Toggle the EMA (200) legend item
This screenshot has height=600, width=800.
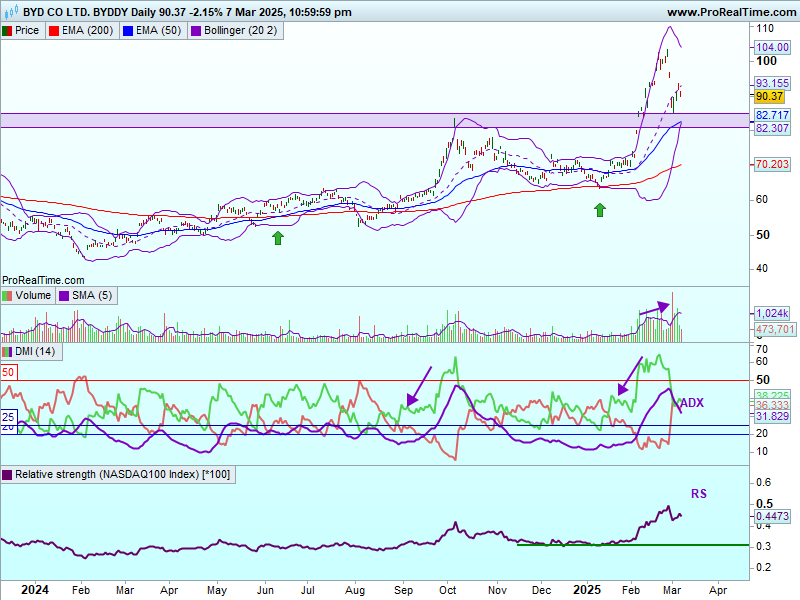pos(81,31)
